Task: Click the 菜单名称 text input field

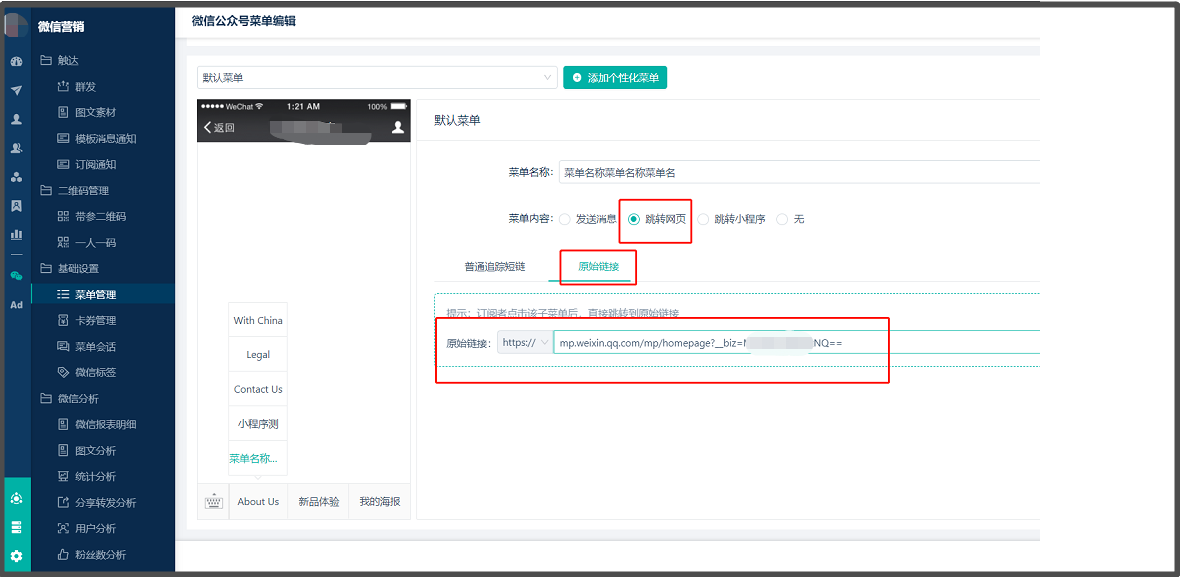Action: tap(798, 172)
